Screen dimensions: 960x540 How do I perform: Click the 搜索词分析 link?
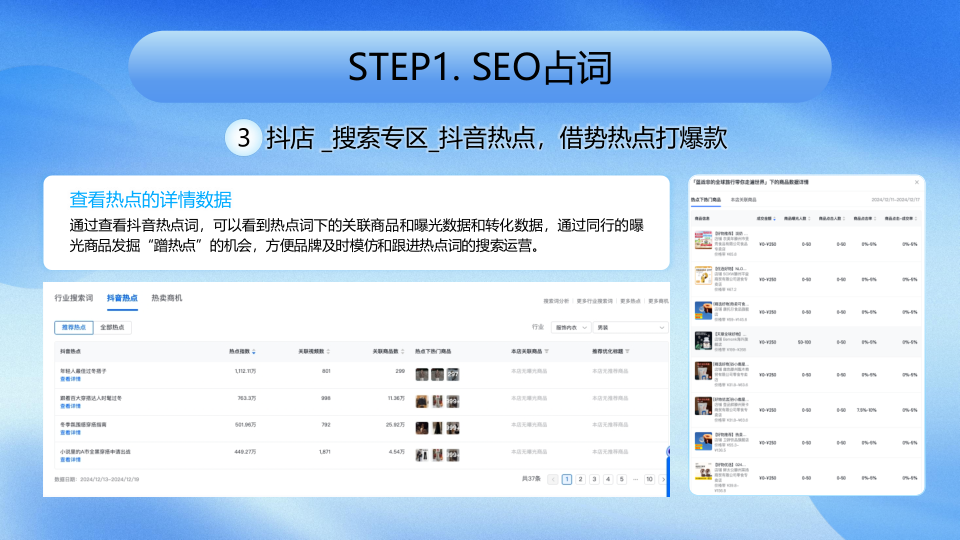[x=556, y=301]
